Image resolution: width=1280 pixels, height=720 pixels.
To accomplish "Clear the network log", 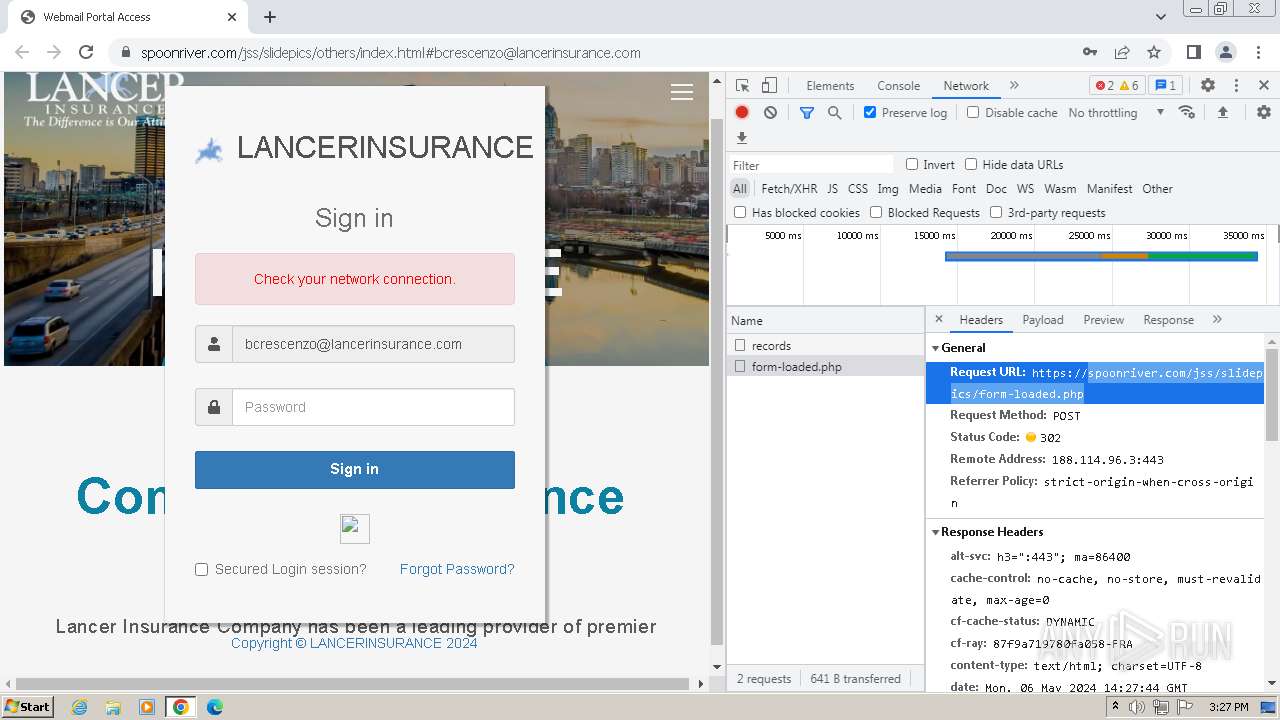I will coord(770,113).
